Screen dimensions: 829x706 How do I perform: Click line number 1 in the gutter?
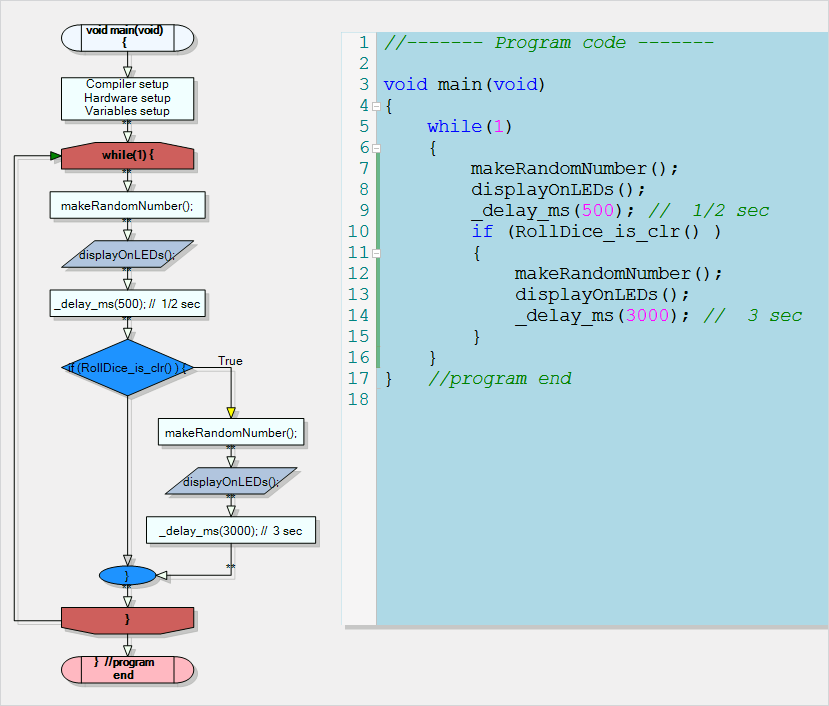pos(362,43)
